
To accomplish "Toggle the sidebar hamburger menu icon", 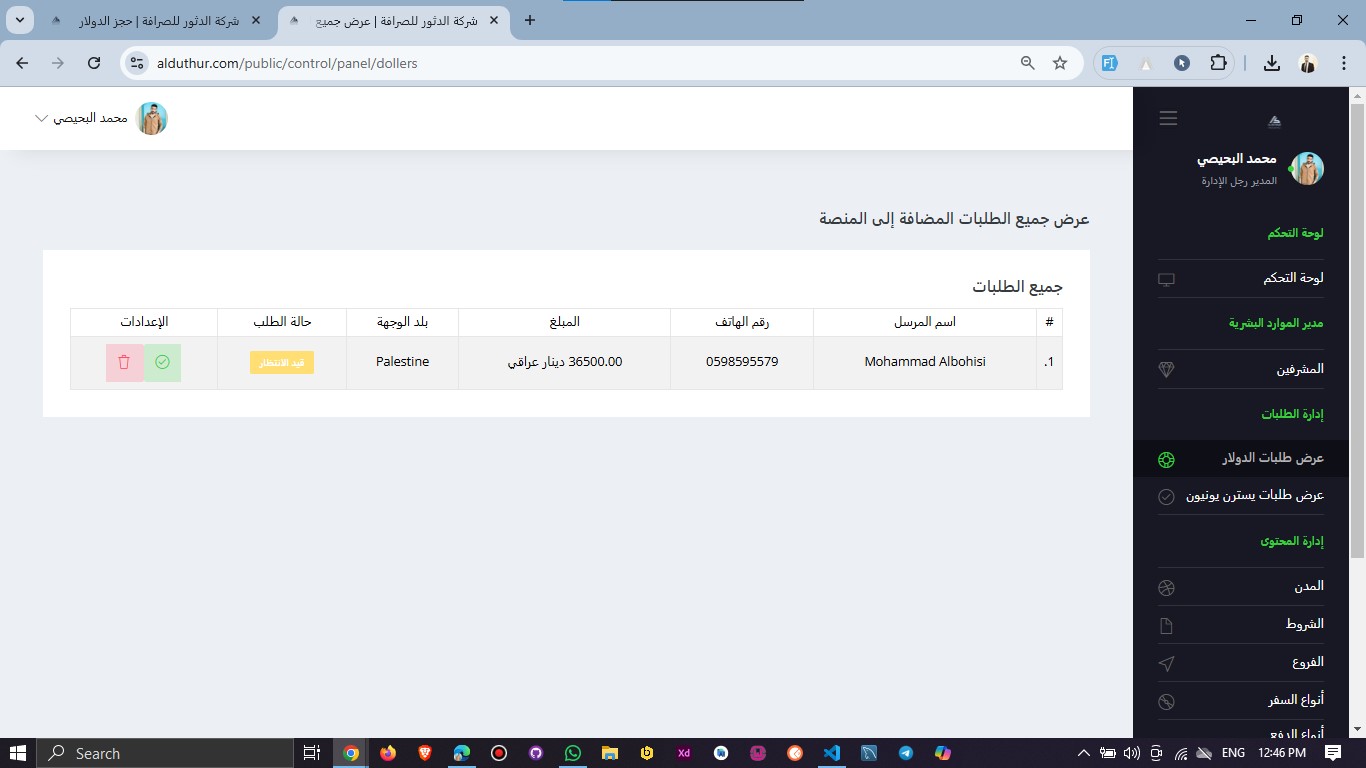I will pos(1168,118).
